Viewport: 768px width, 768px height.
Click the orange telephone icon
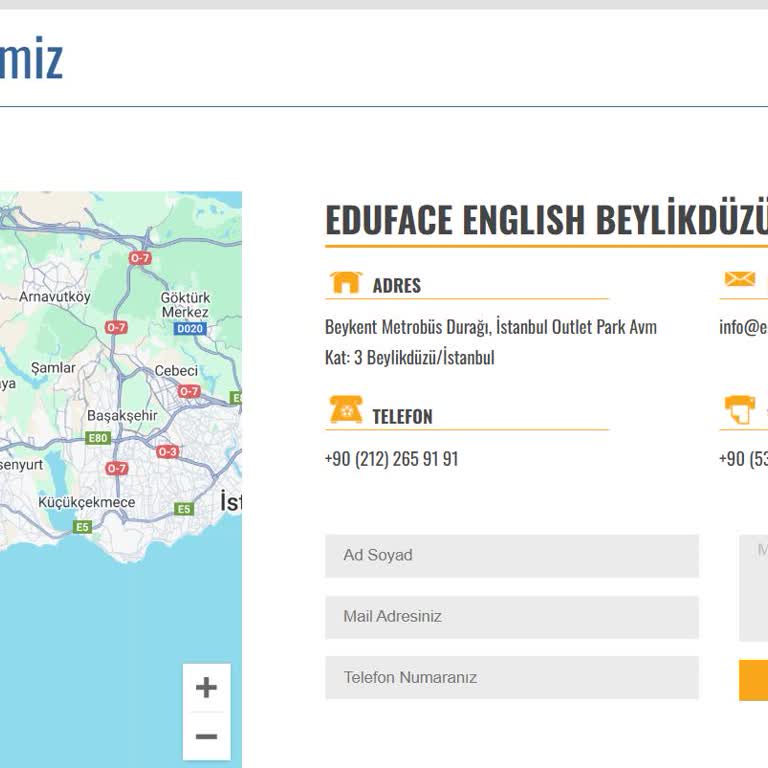(x=346, y=409)
